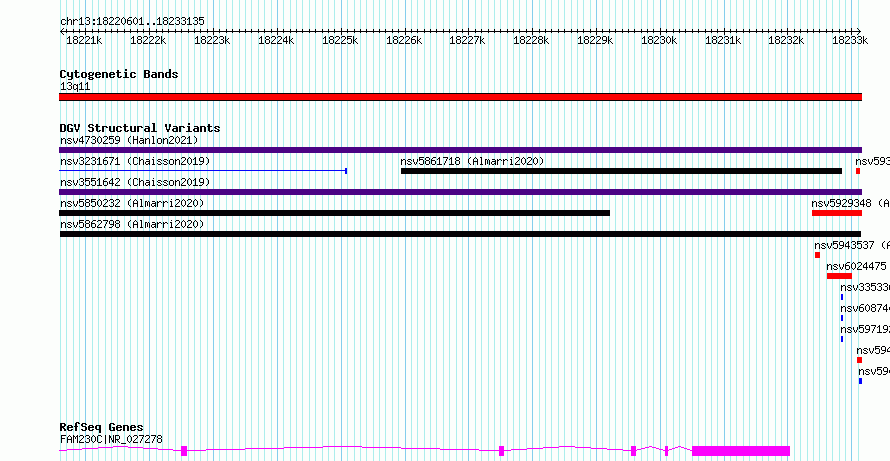Click the 18233k ruler tick label
The width and height of the screenshot is (890, 461).
pyautogui.click(x=850, y=40)
